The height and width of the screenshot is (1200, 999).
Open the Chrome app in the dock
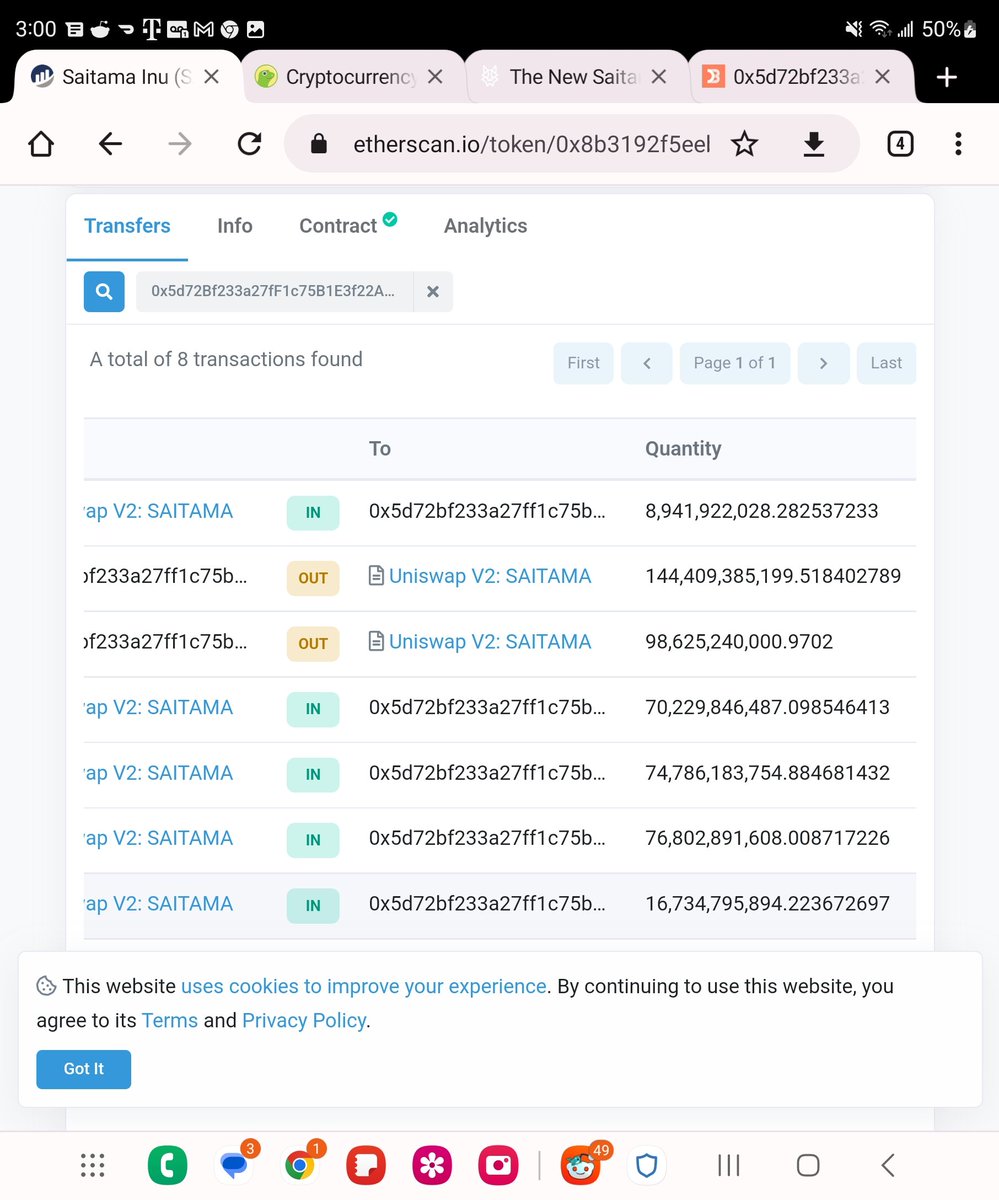coord(301,1163)
